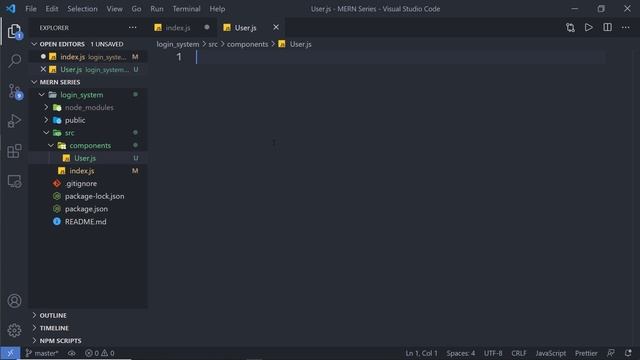Click the errors and warnings counter
The height and width of the screenshot is (360, 640).
pyautogui.click(x=100, y=353)
